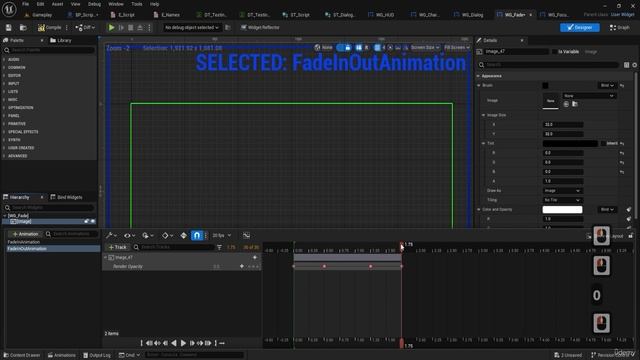Select the WG_Fade root in Hierarchy

point(18,216)
